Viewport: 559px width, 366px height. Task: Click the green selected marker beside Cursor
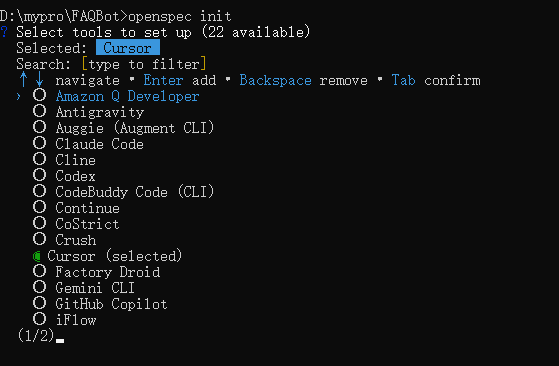coord(36,256)
